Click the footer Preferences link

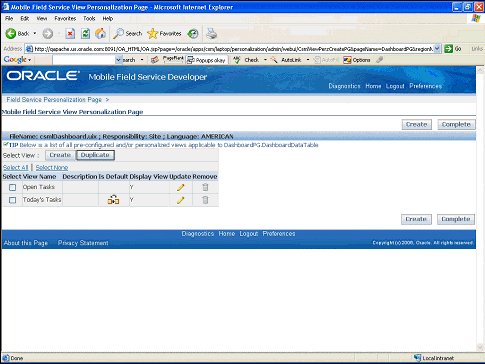(x=279, y=234)
